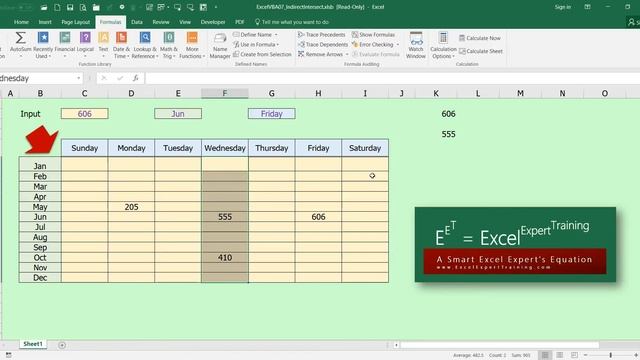Click the Share person icon

631,22
